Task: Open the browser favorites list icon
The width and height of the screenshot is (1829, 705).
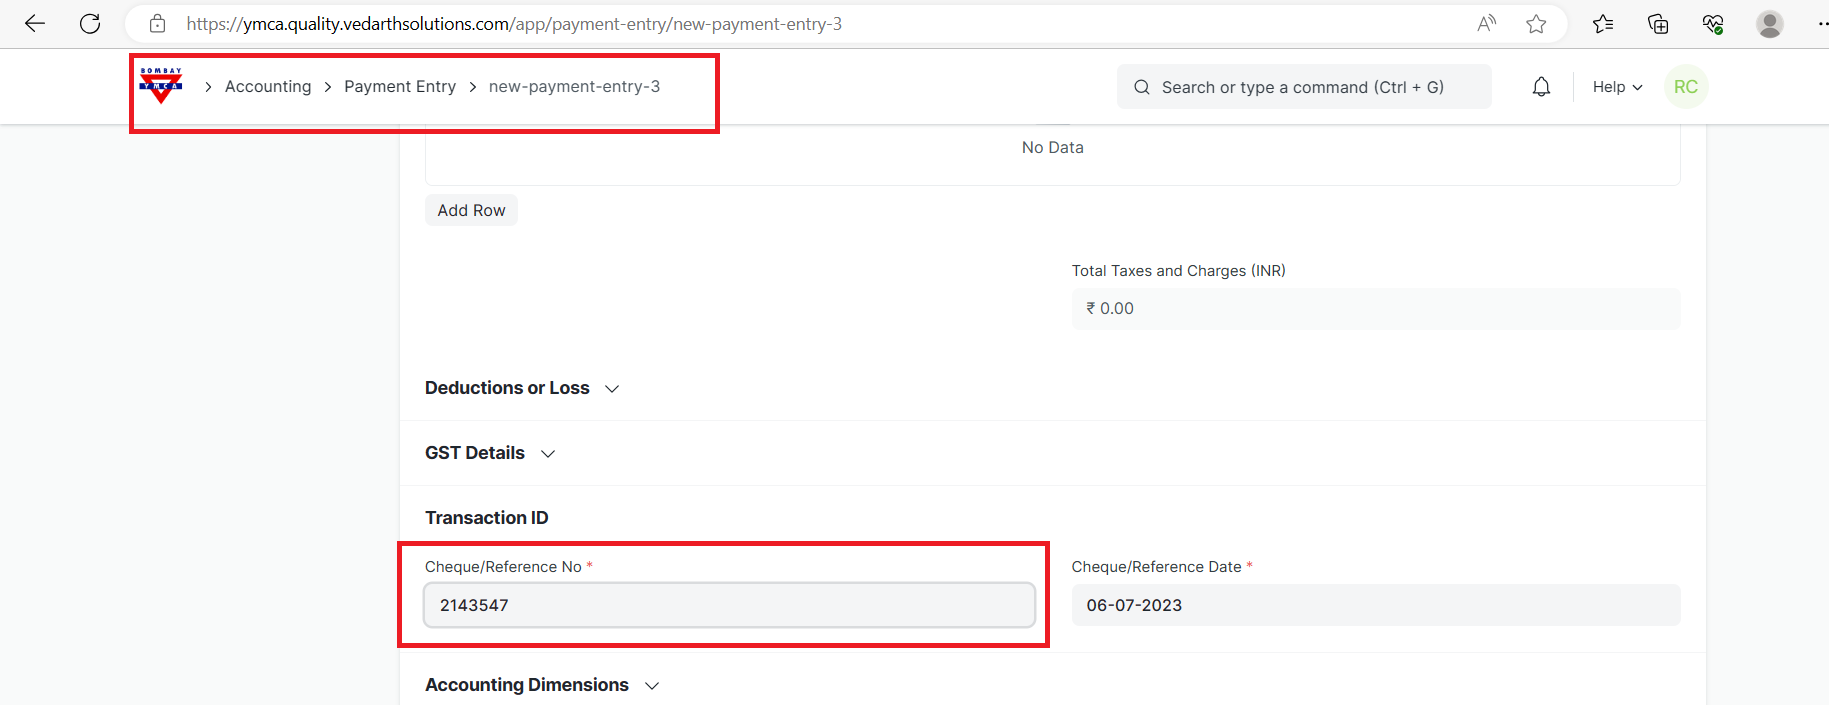Action: 1603,24
